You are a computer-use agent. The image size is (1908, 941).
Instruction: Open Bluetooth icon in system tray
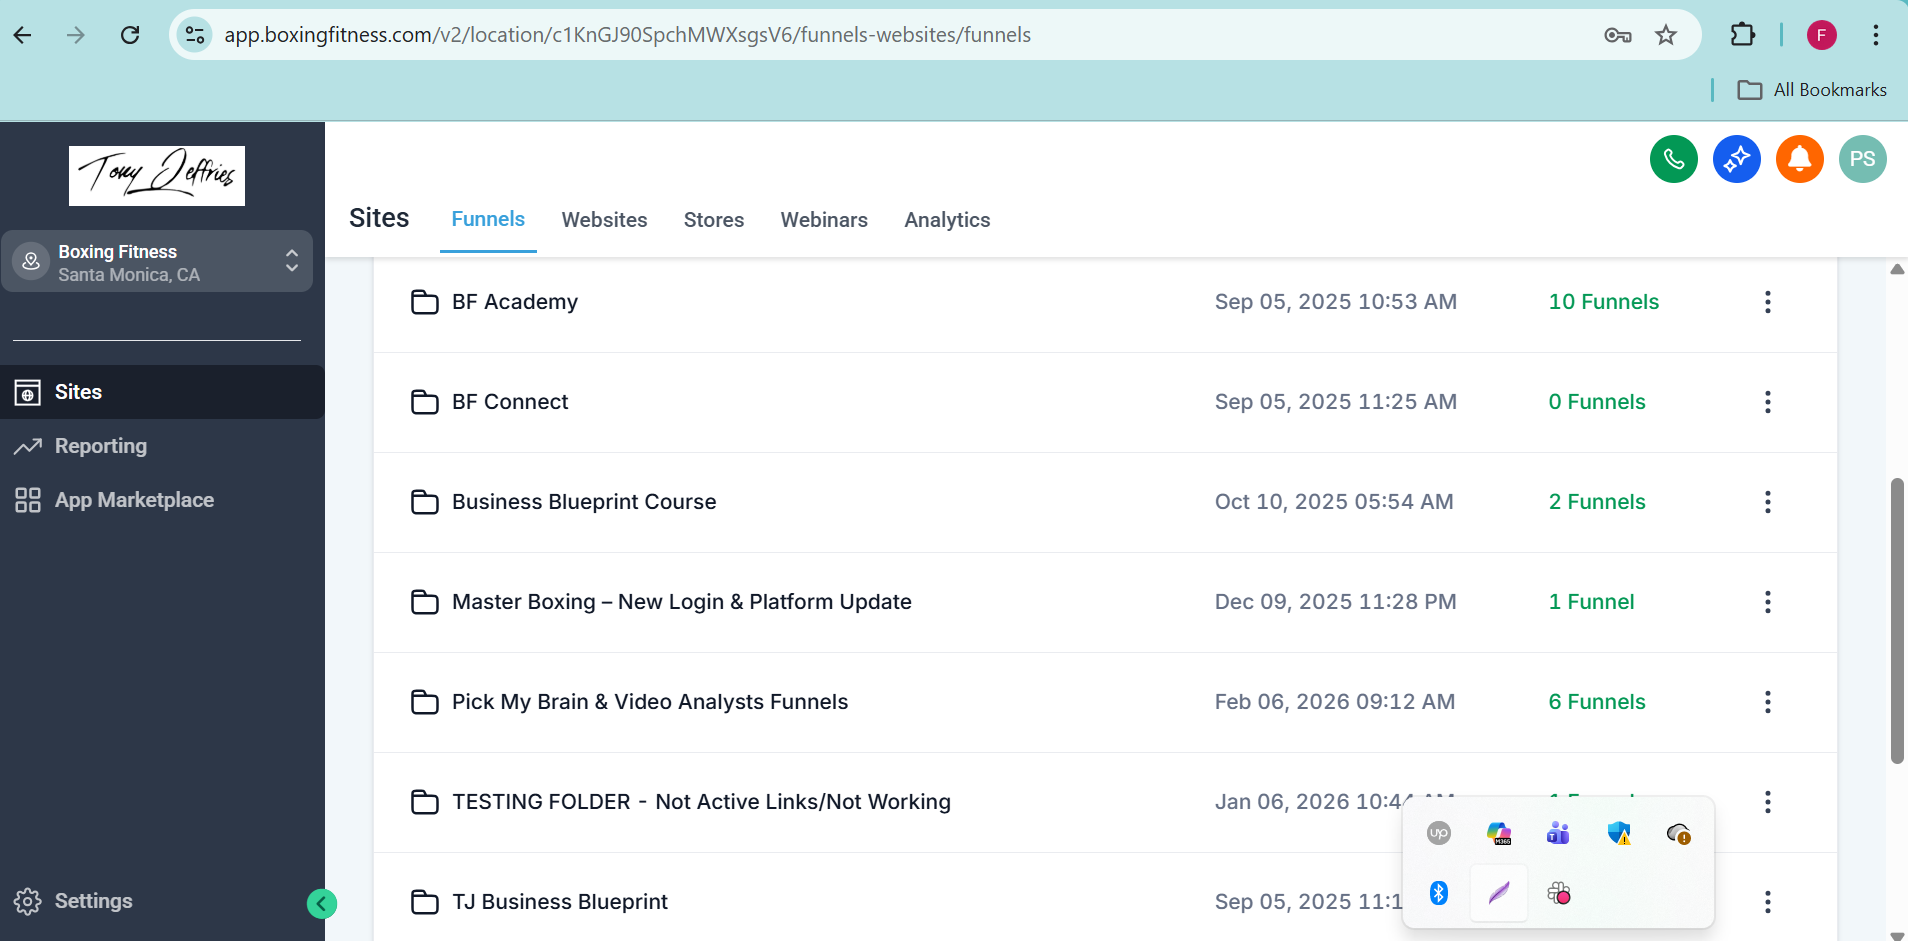pos(1438,893)
